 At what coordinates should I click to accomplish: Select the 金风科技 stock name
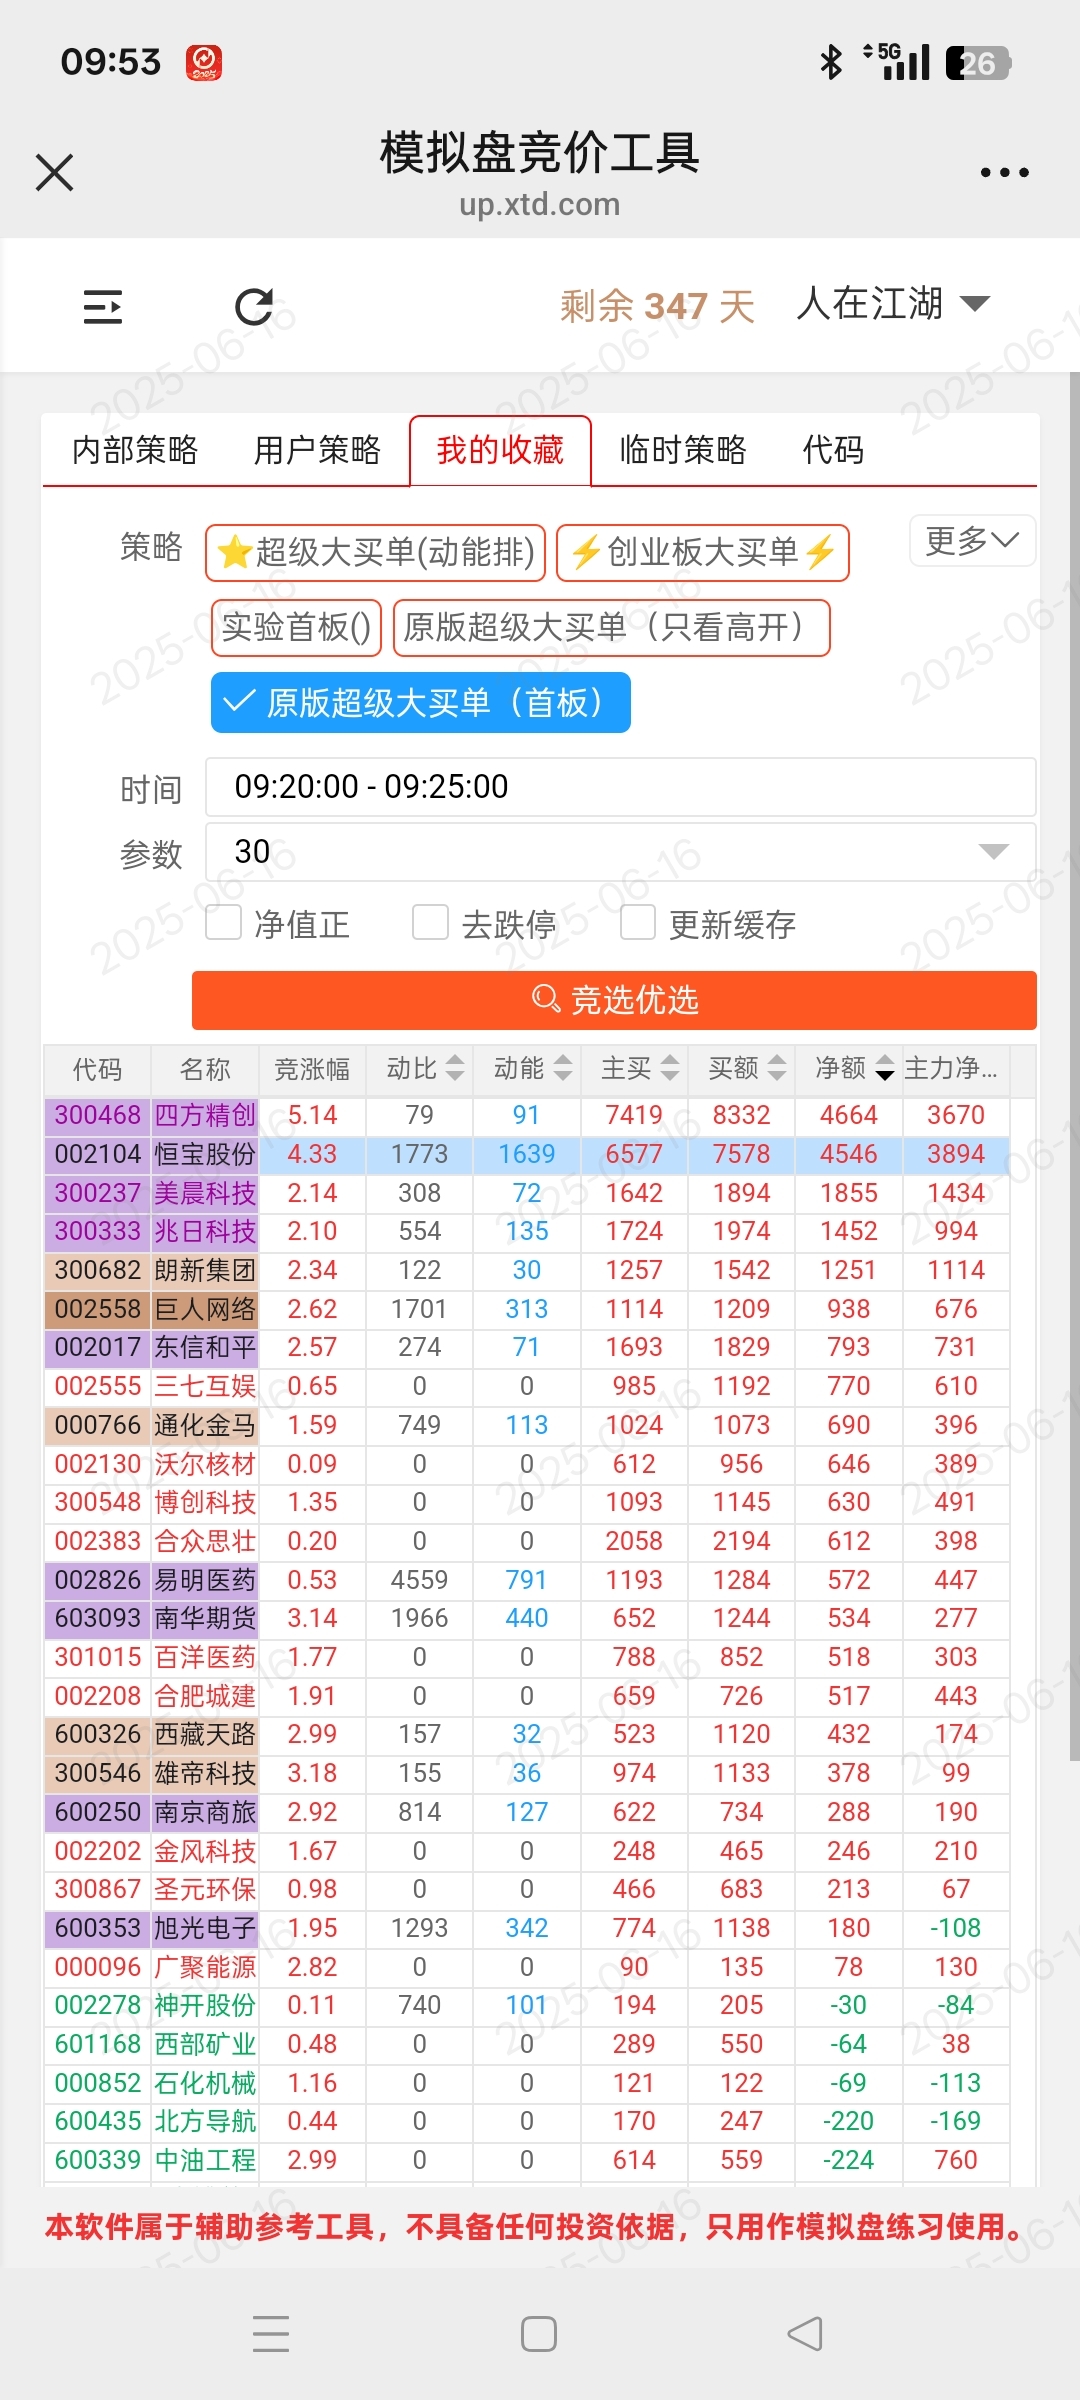point(205,1851)
